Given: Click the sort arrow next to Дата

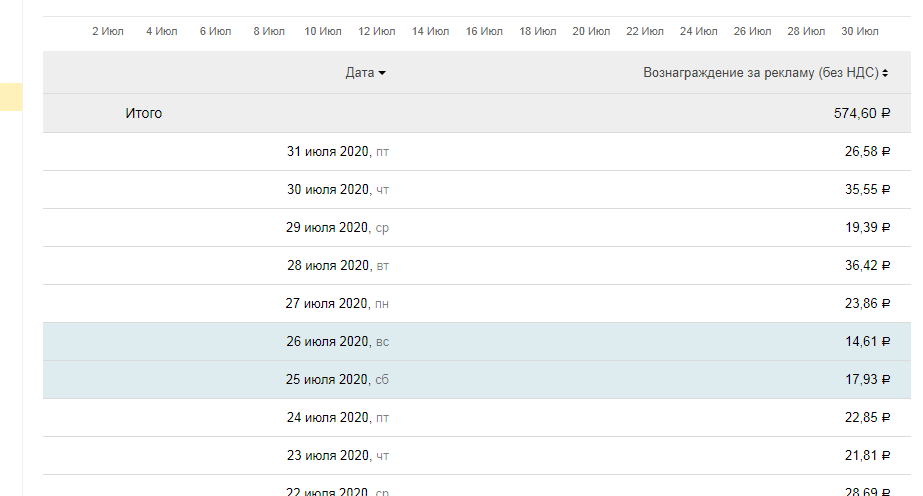Looking at the screenshot, I should point(382,73).
